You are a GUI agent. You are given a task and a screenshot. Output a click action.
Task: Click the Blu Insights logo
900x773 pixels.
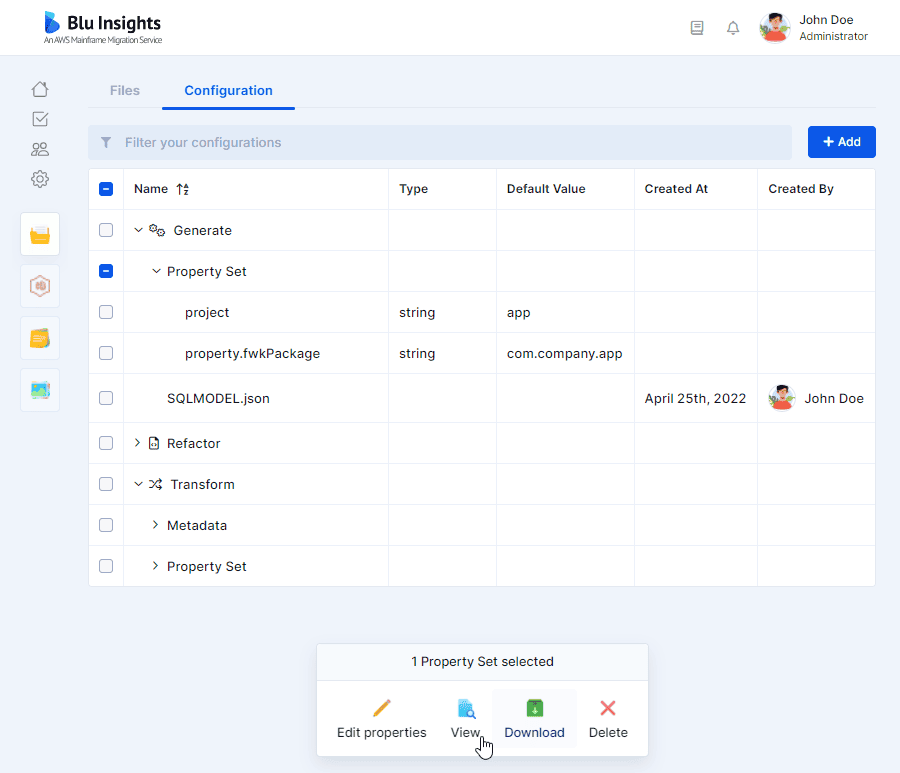tap(103, 28)
